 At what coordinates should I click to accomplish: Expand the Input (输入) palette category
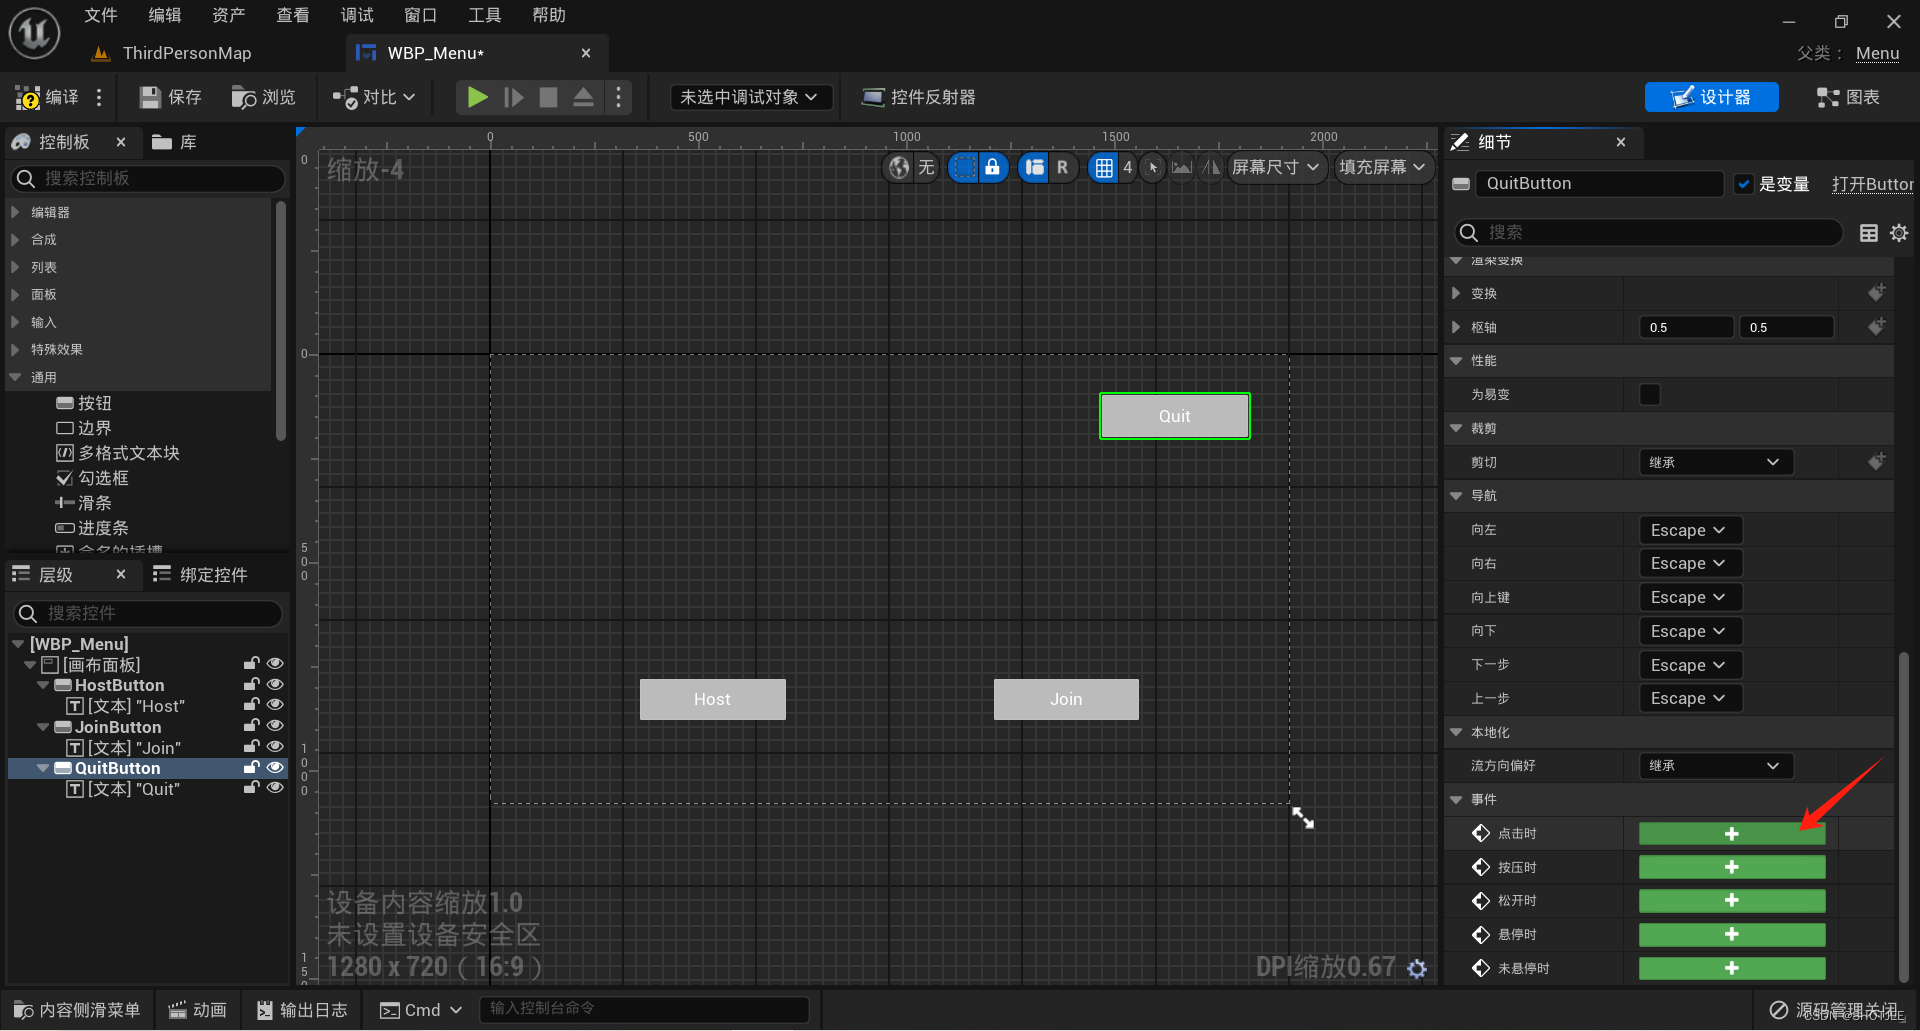(x=15, y=322)
